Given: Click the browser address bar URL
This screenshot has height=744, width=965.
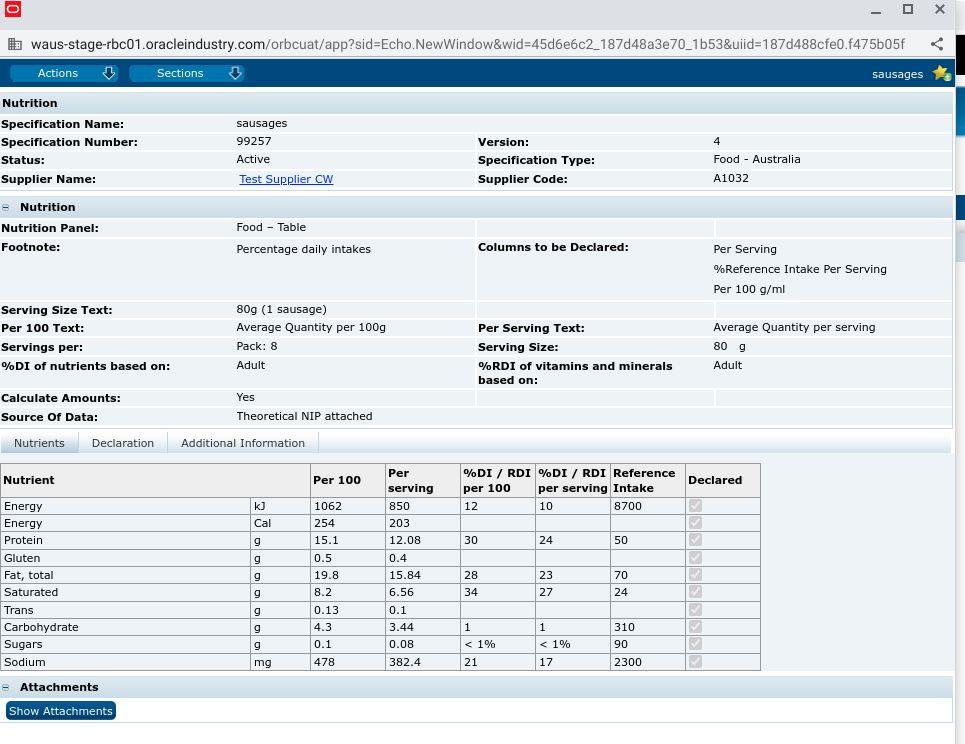Looking at the screenshot, I should pyautogui.click(x=468, y=44).
